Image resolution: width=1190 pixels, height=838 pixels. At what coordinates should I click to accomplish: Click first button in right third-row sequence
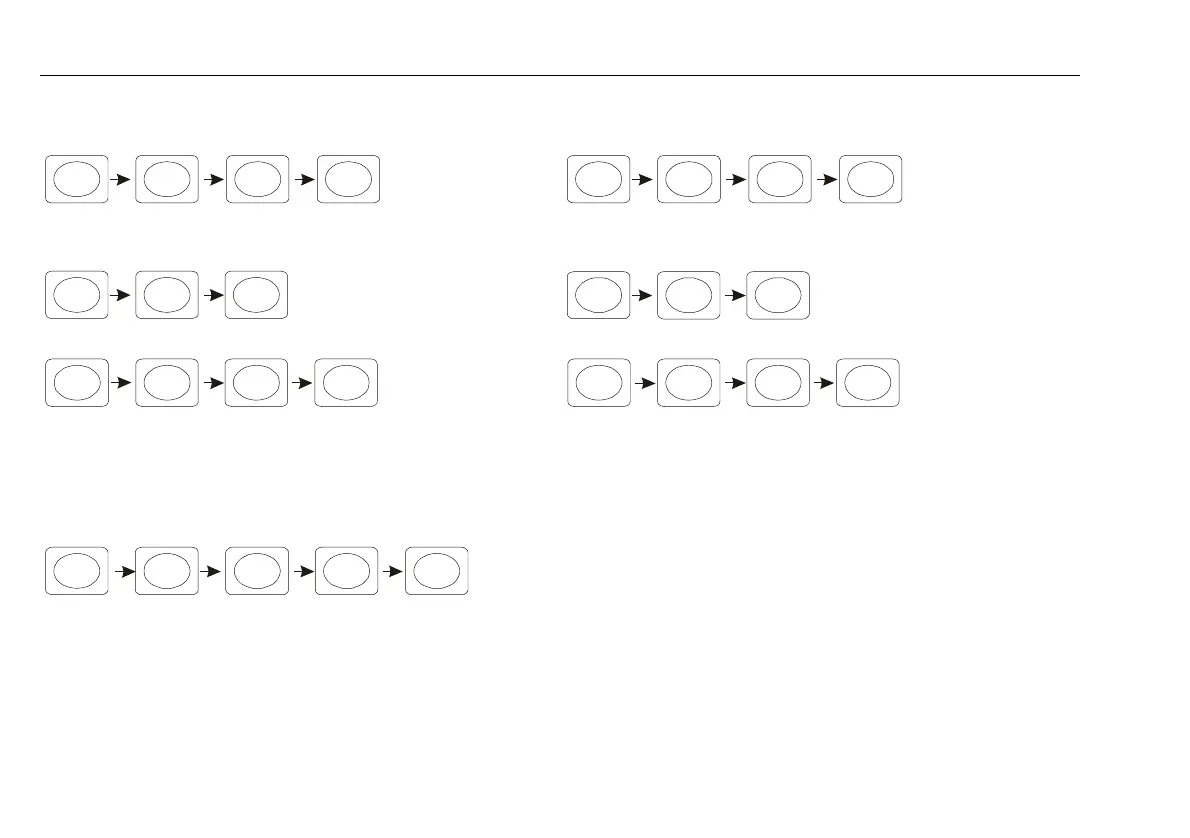(598, 382)
